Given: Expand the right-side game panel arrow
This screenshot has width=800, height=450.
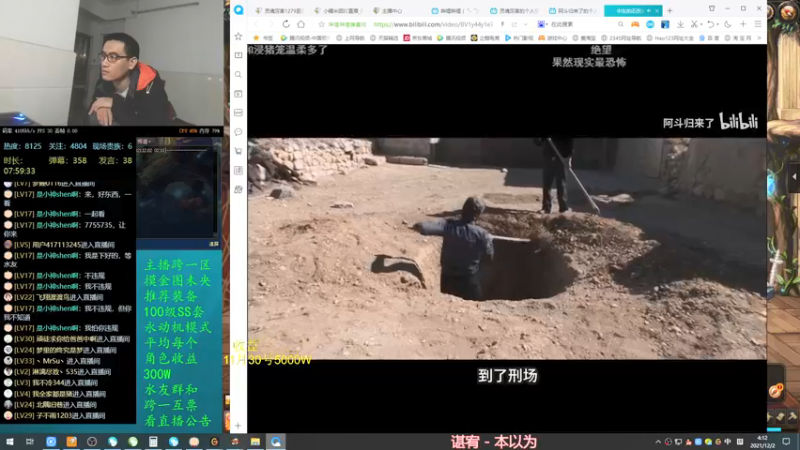Looking at the screenshot, I should point(794,177).
